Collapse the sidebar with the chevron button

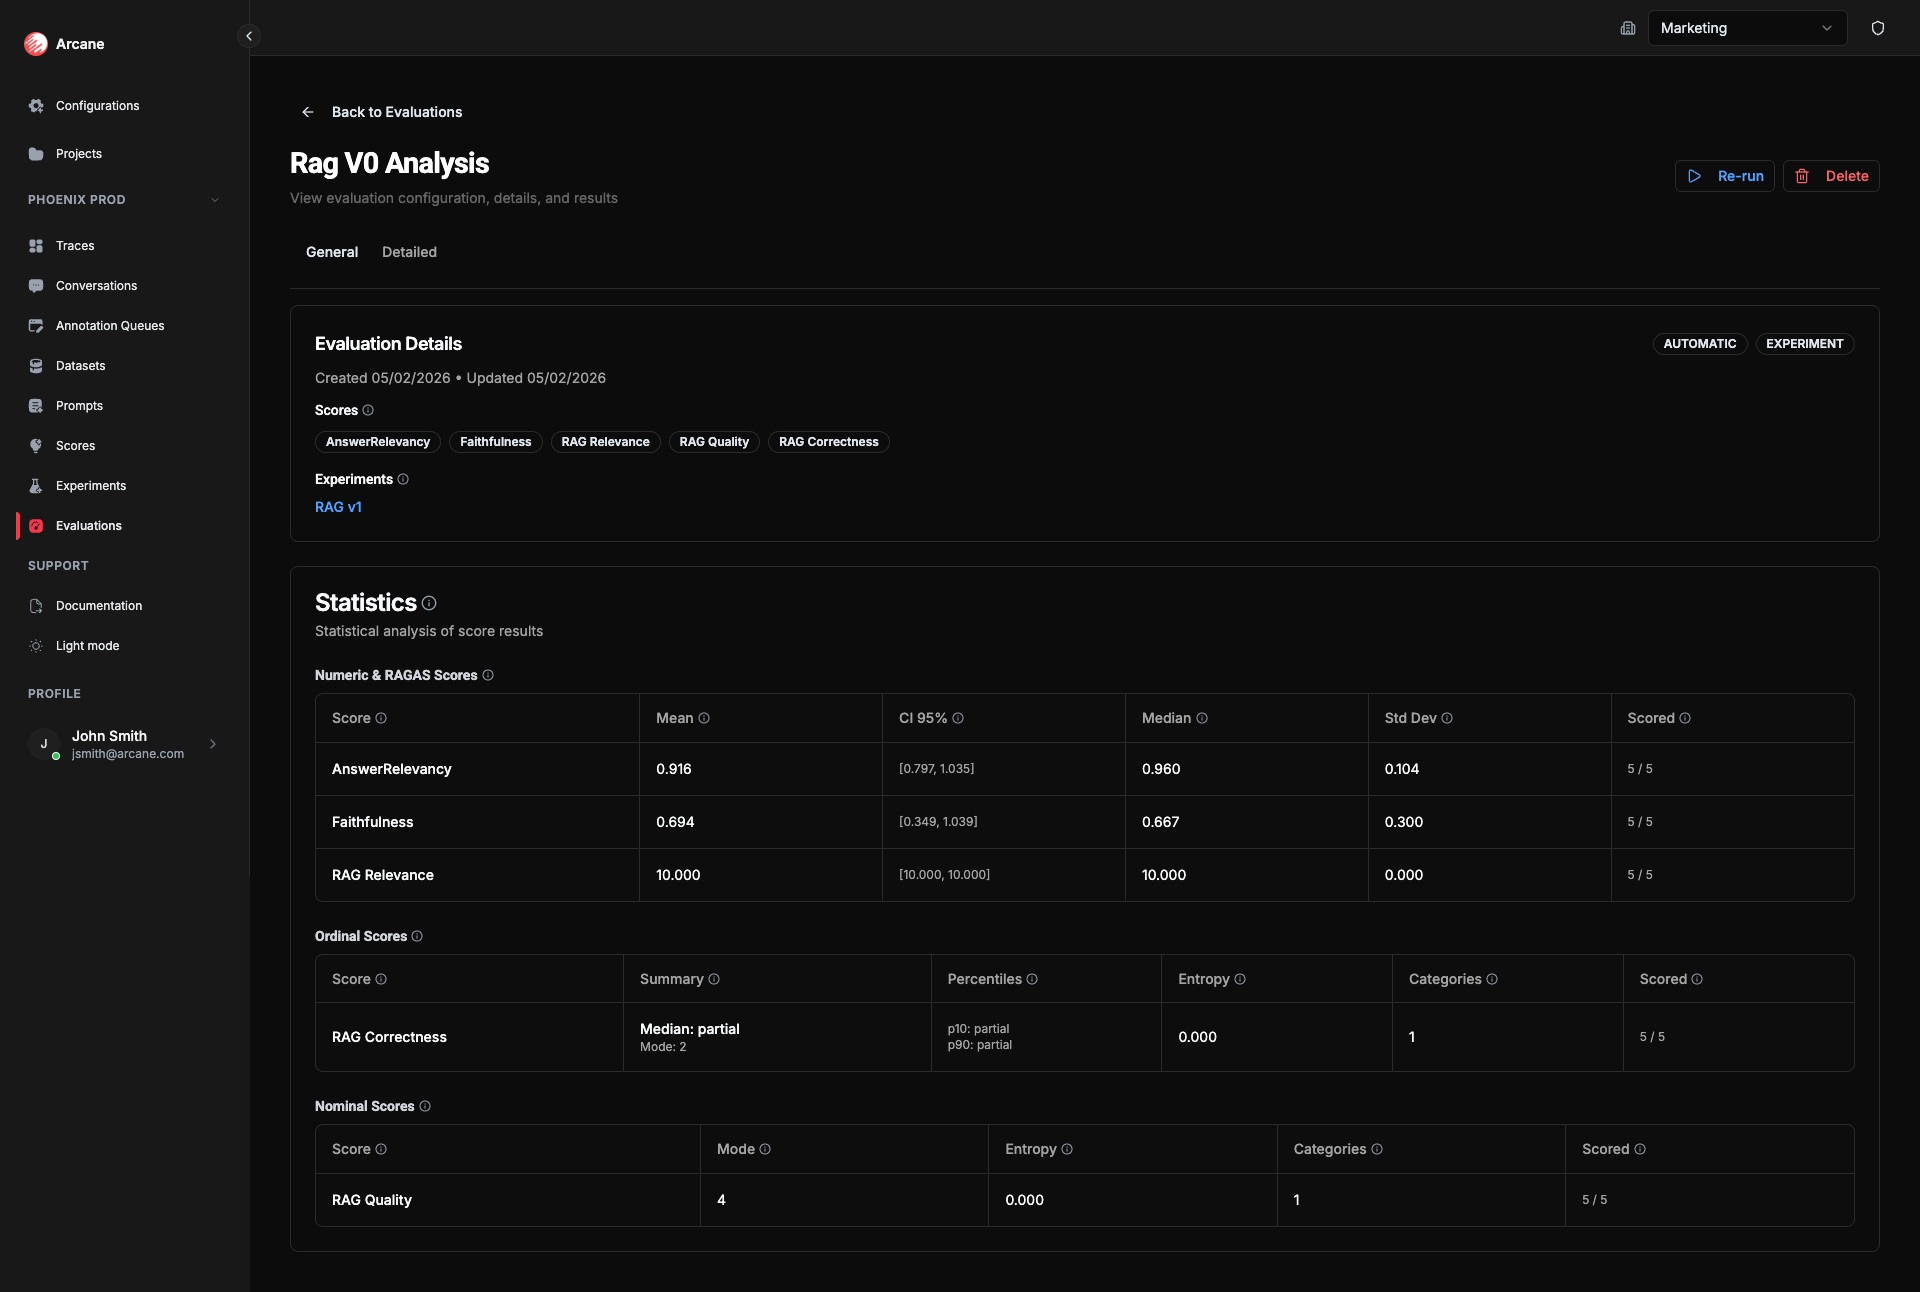point(248,36)
